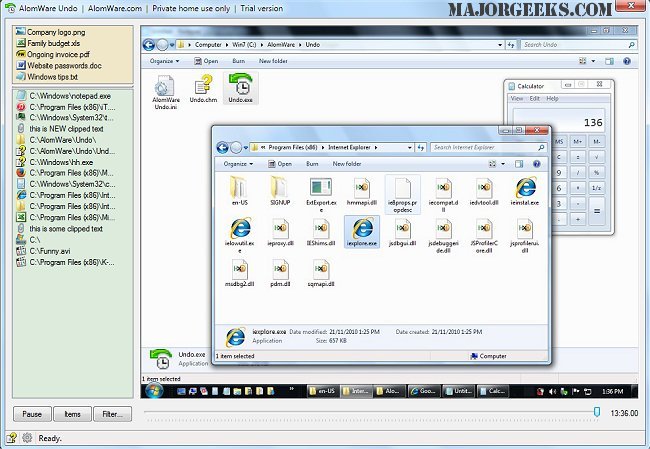
Task: Click the Pause button
Action: coord(32,414)
